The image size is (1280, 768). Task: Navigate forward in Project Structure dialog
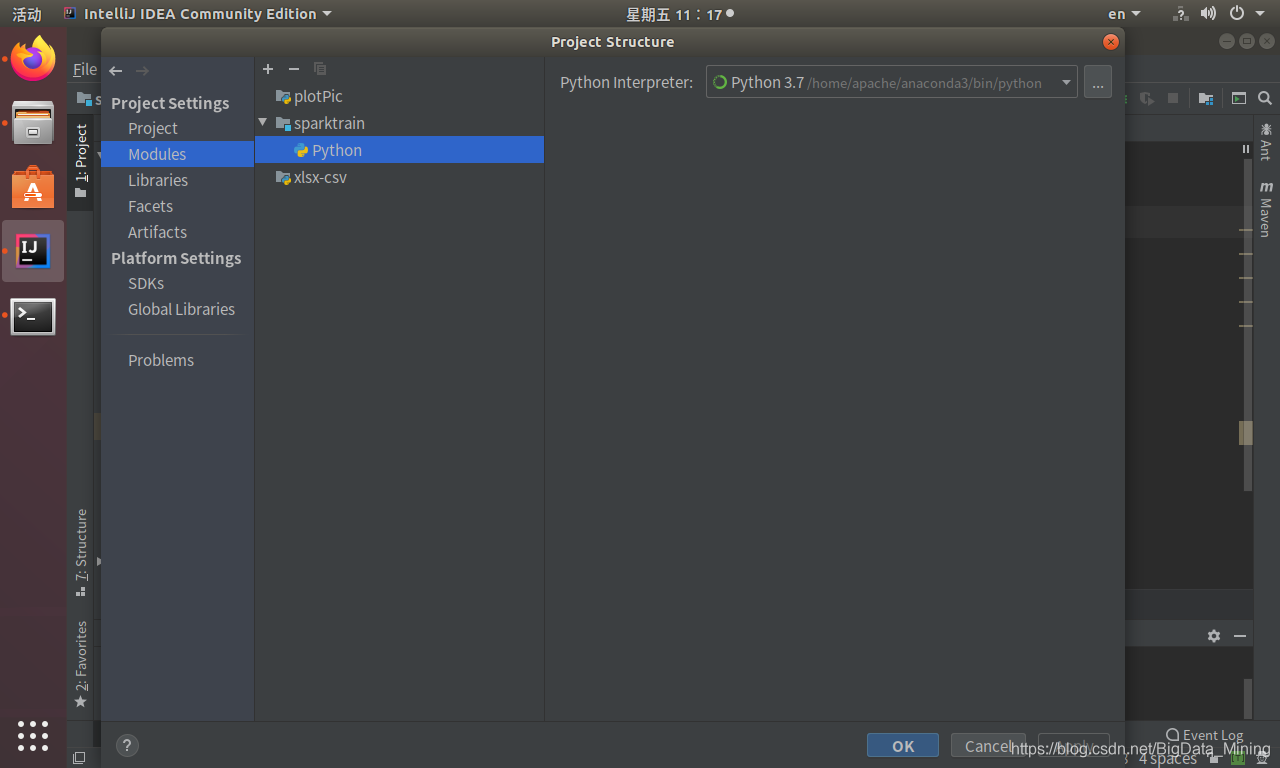point(142,70)
